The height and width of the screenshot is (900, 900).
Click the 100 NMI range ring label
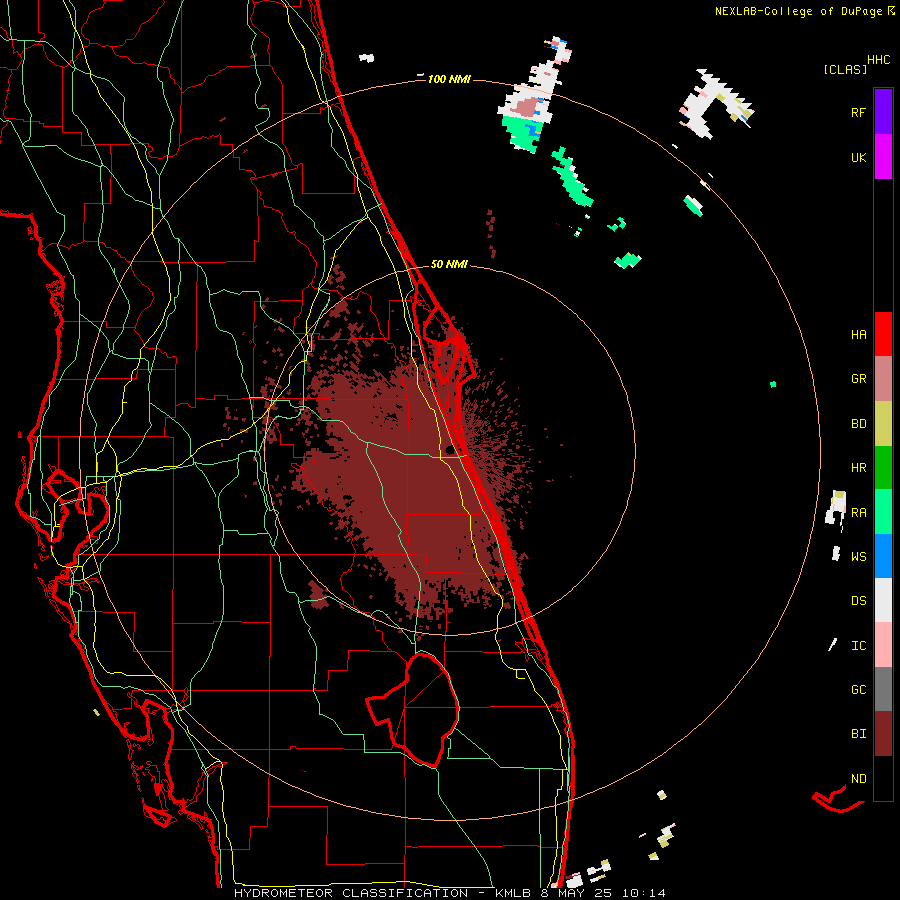pyautogui.click(x=449, y=79)
